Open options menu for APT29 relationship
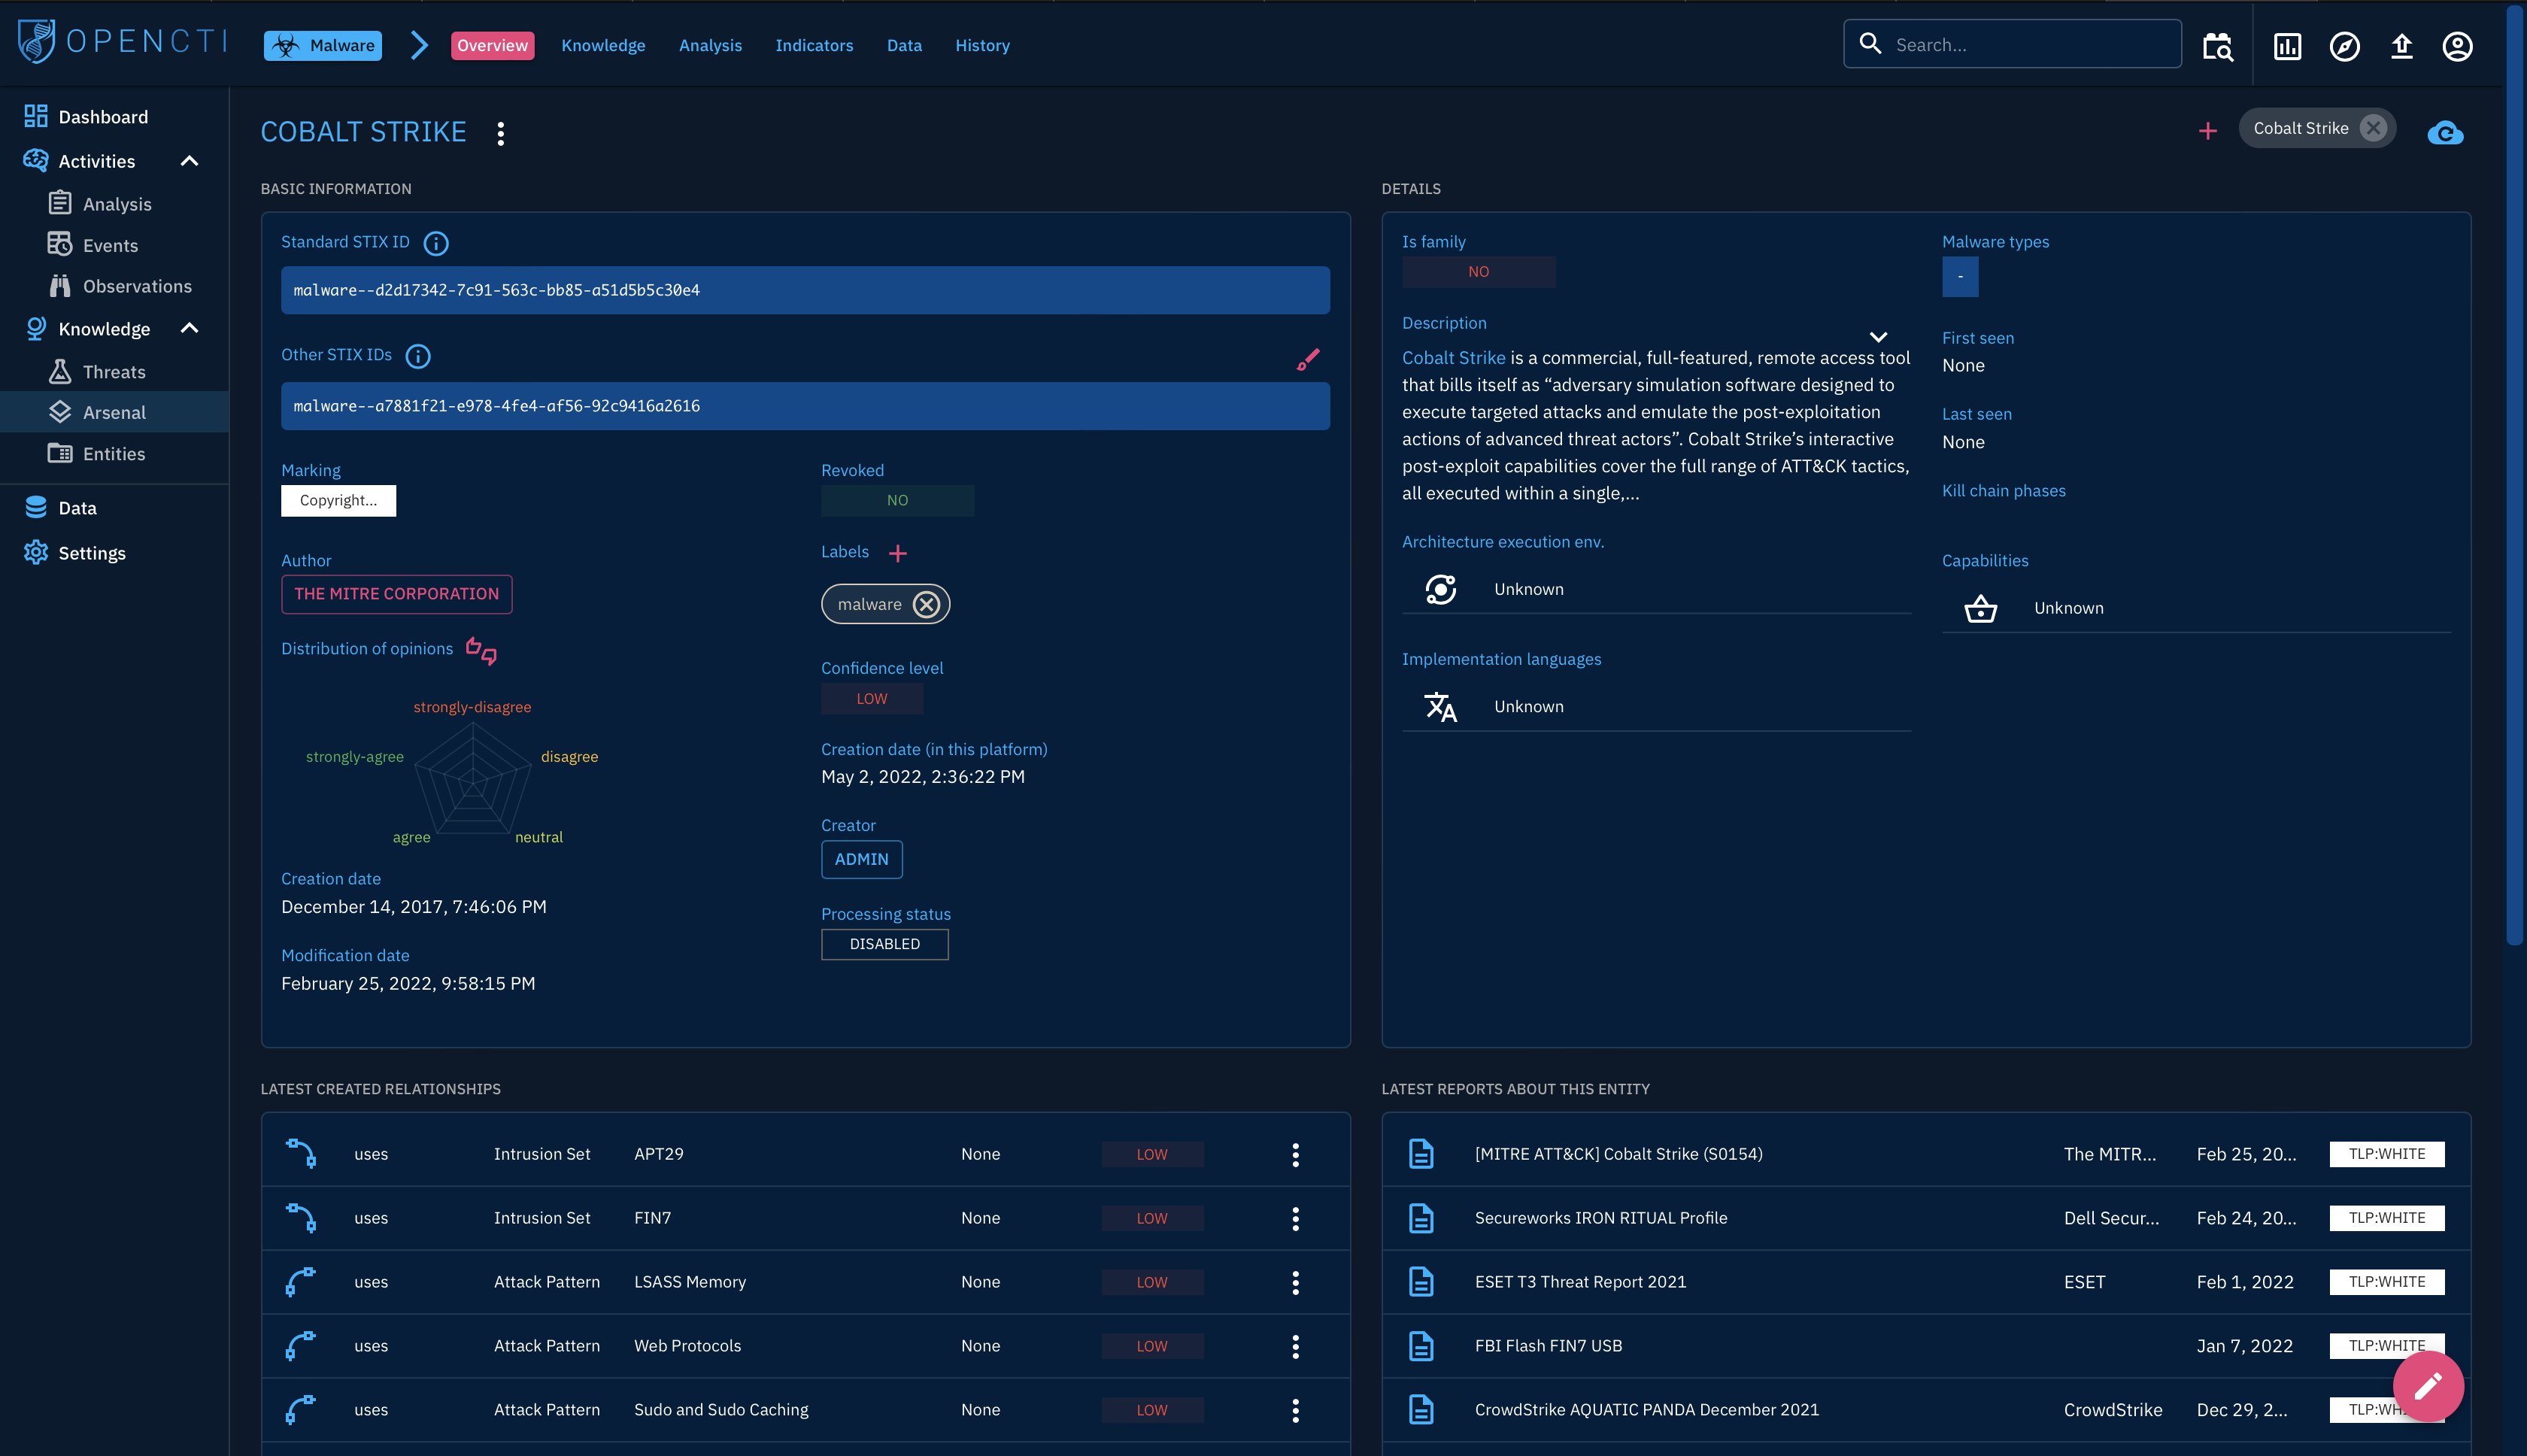 [1295, 1155]
